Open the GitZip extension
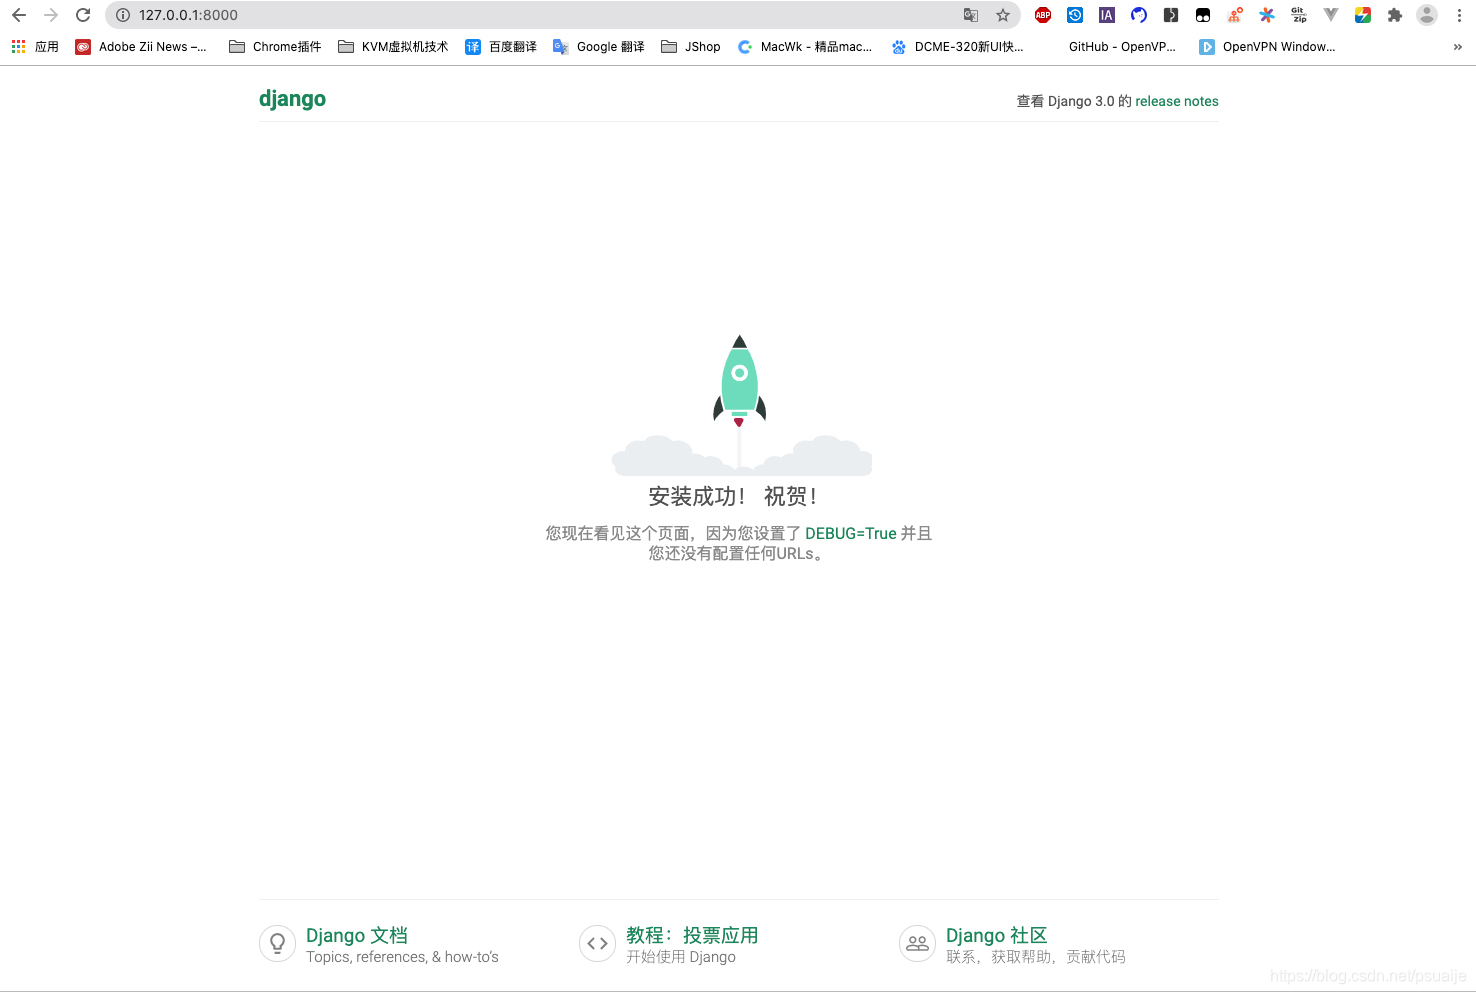Viewport: 1476px width, 994px height. coord(1299,15)
